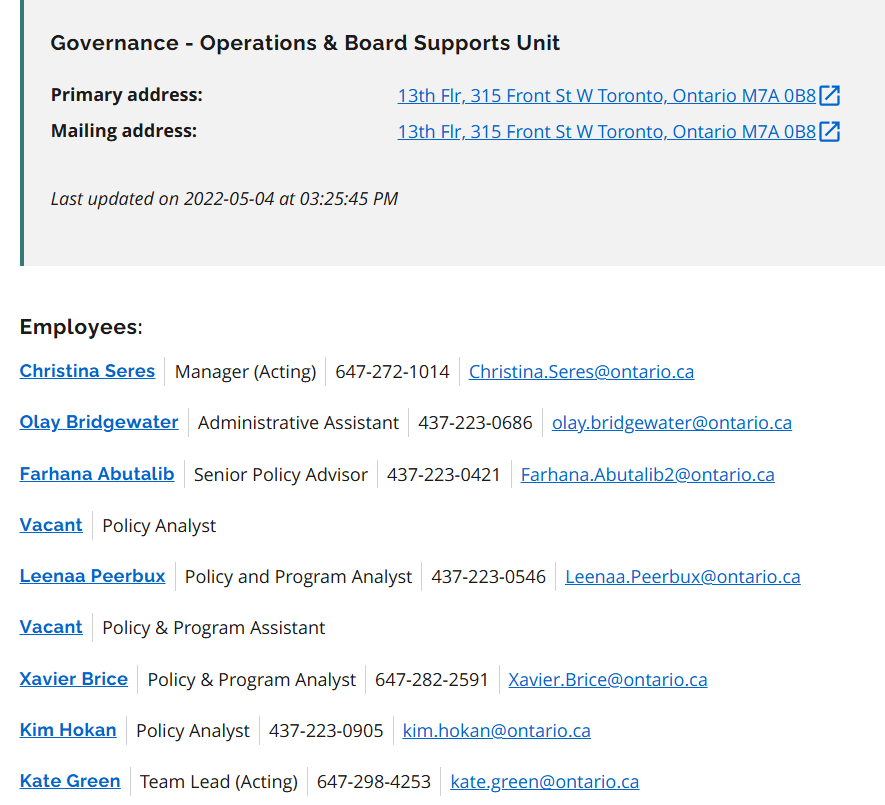Open the Vacant Policy & Program Assistant position

click(x=51, y=627)
